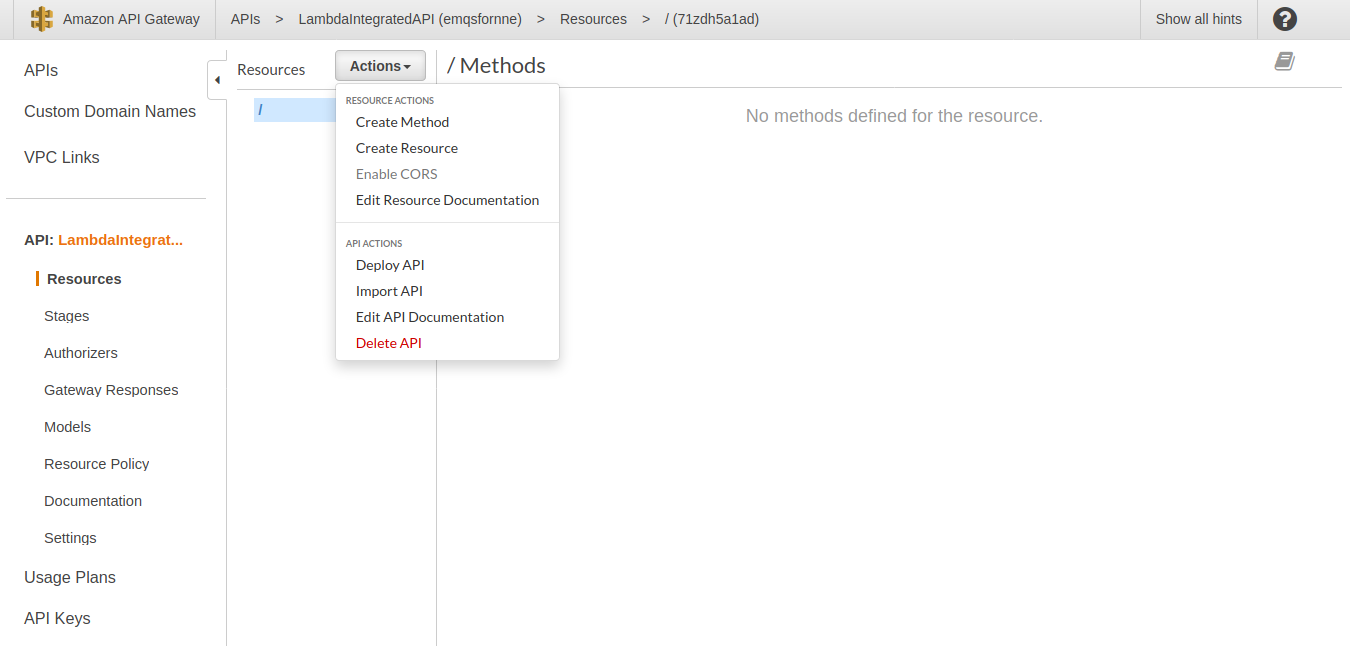The image size is (1350, 646).
Task: Open the Resource Policy page
Action: tap(96, 464)
